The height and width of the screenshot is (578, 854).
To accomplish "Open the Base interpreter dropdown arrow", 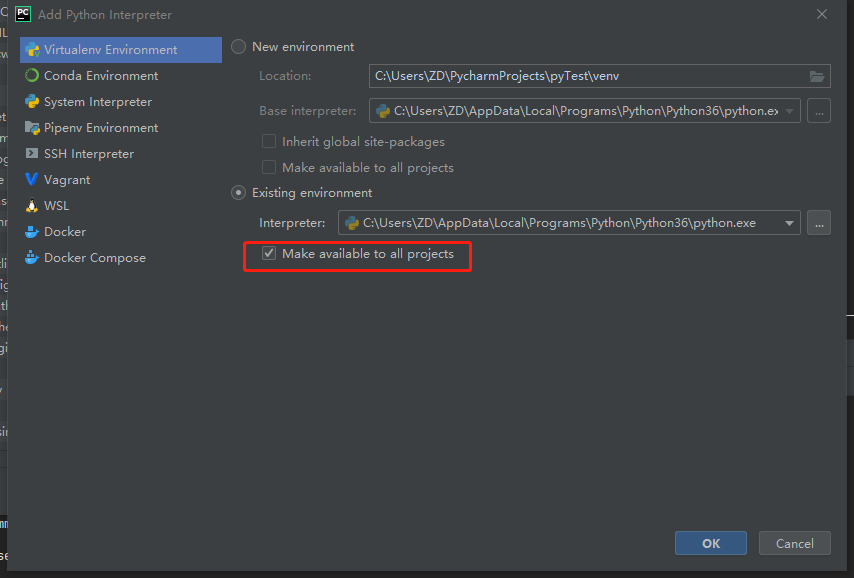I will (789, 111).
